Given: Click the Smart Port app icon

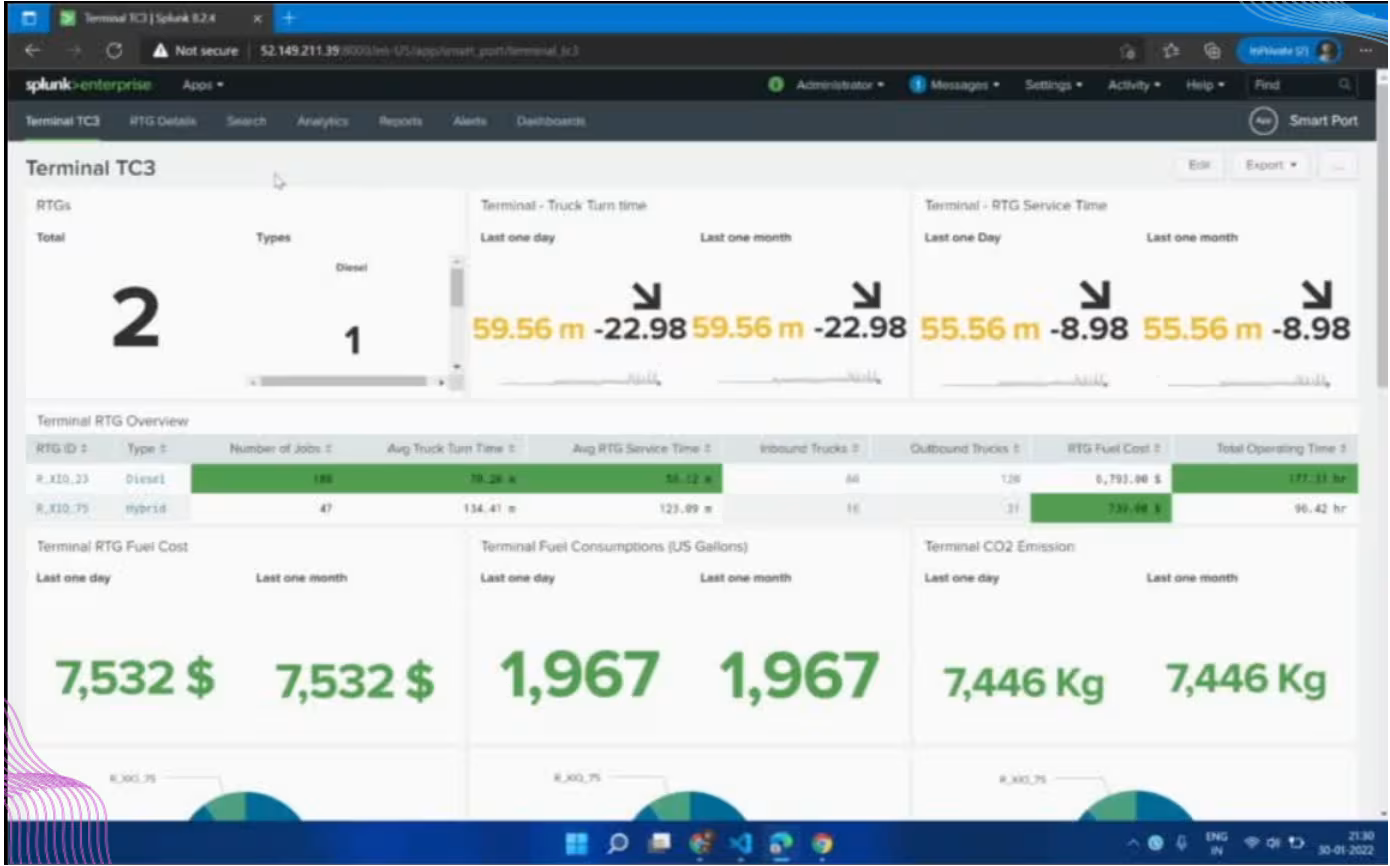Looking at the screenshot, I should (1263, 121).
